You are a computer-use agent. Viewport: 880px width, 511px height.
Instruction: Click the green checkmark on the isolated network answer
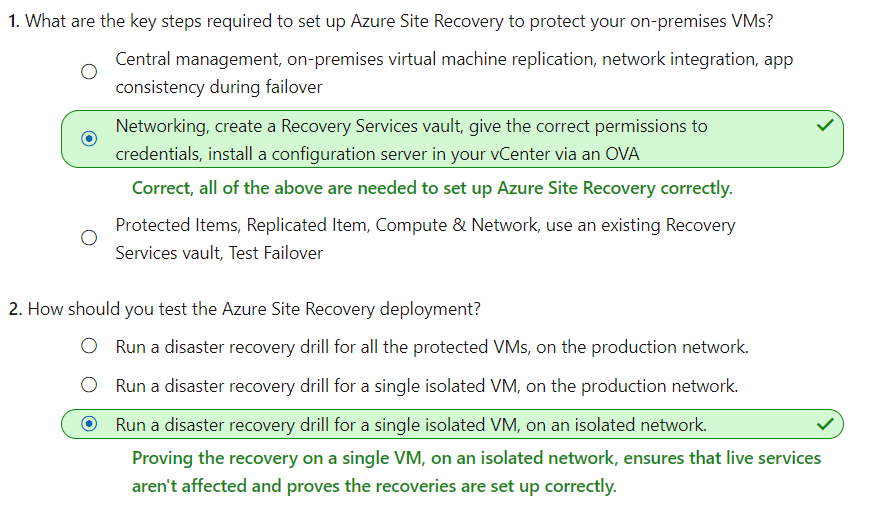coord(825,424)
